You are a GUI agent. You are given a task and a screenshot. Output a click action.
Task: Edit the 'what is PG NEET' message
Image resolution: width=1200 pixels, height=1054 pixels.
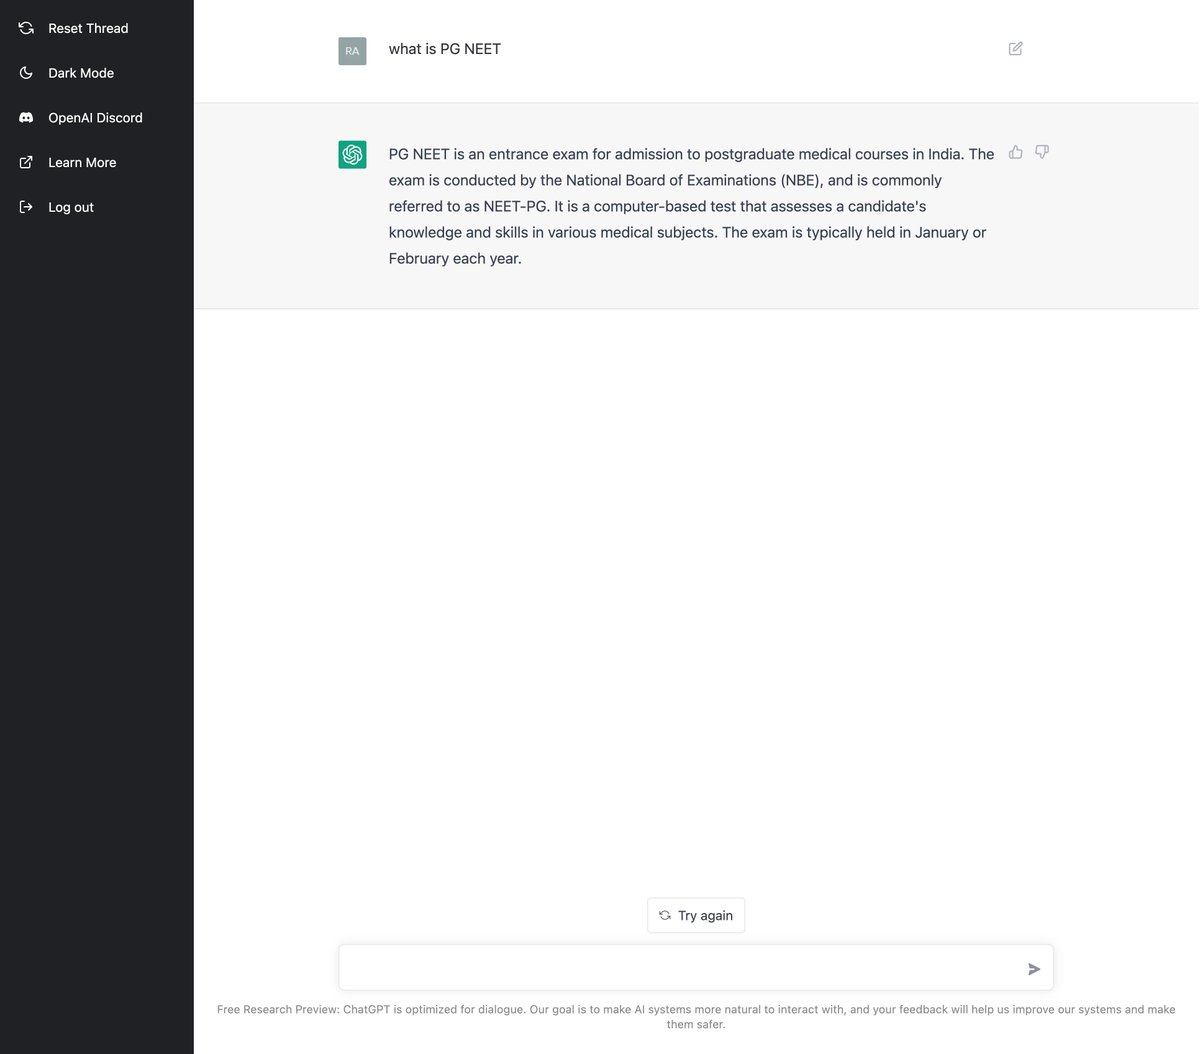(1015, 49)
